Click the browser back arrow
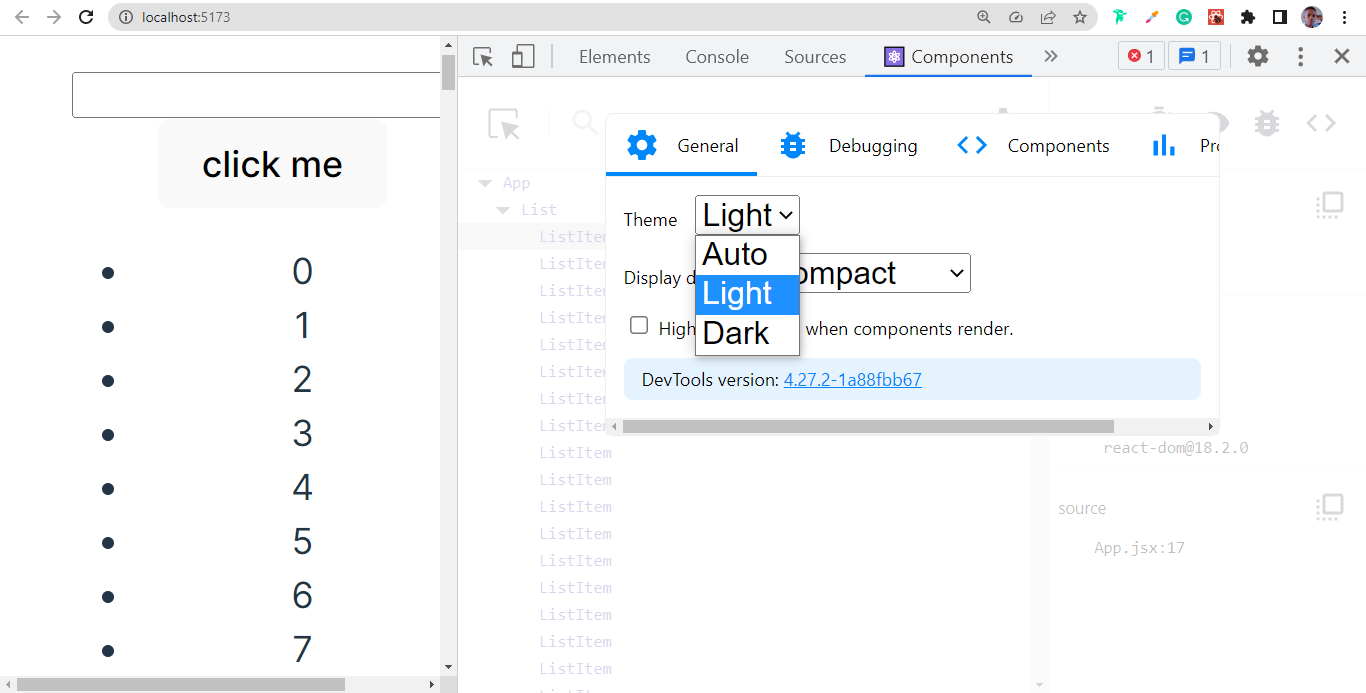1366x693 pixels. (x=22, y=17)
